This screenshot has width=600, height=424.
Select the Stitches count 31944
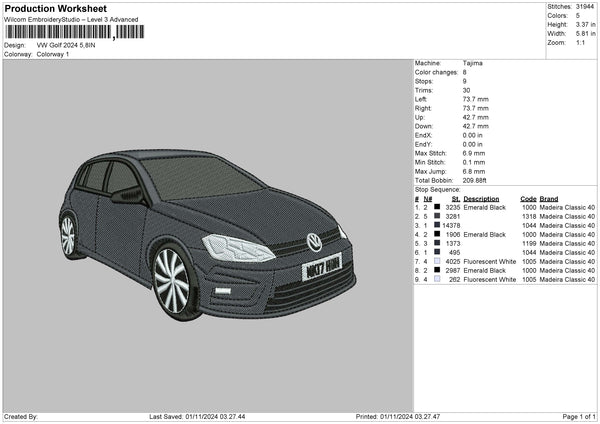(587, 7)
